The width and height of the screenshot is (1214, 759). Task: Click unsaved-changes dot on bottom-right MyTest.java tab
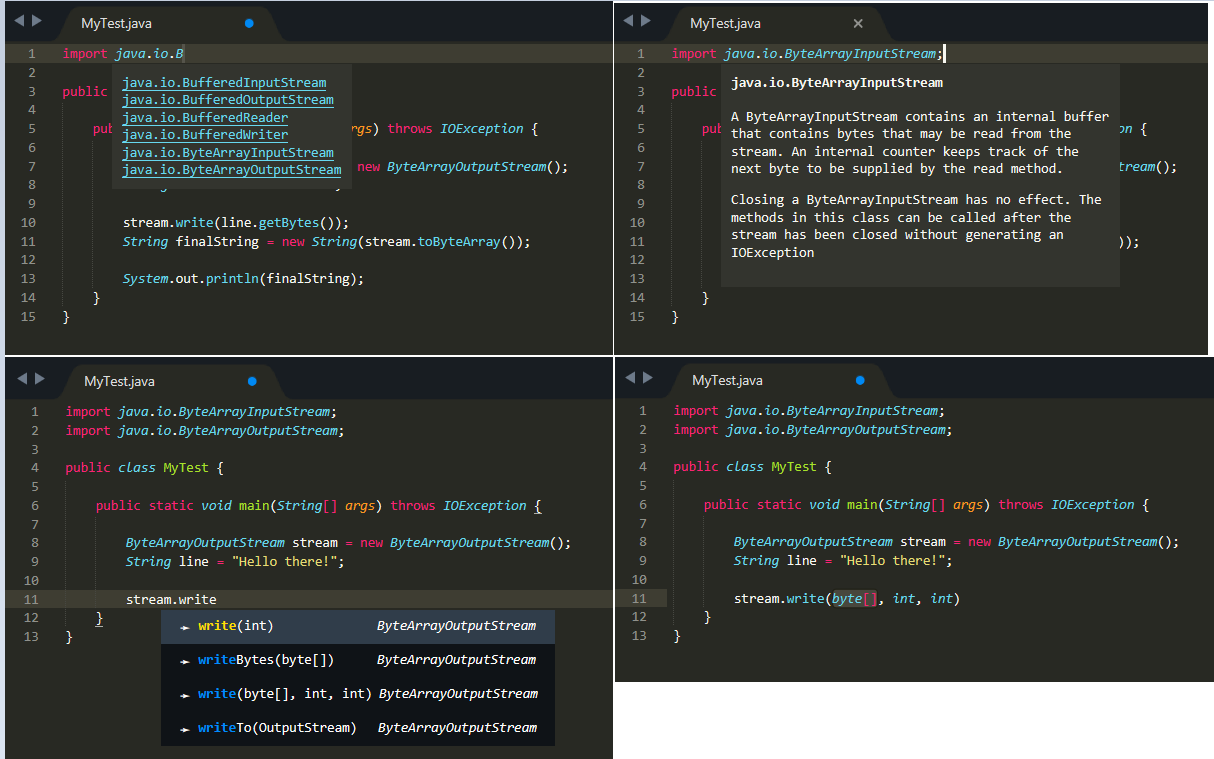860,380
